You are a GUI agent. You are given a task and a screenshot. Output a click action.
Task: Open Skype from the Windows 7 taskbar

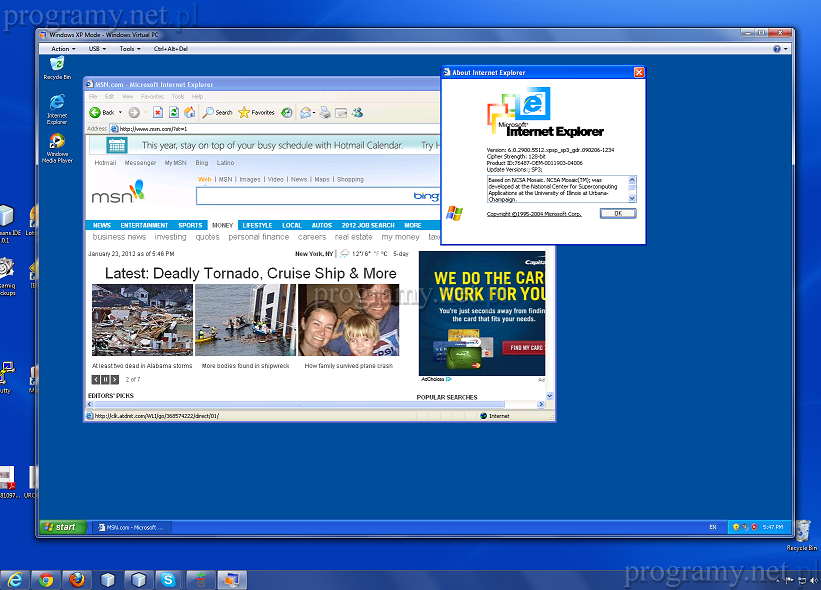click(x=169, y=579)
